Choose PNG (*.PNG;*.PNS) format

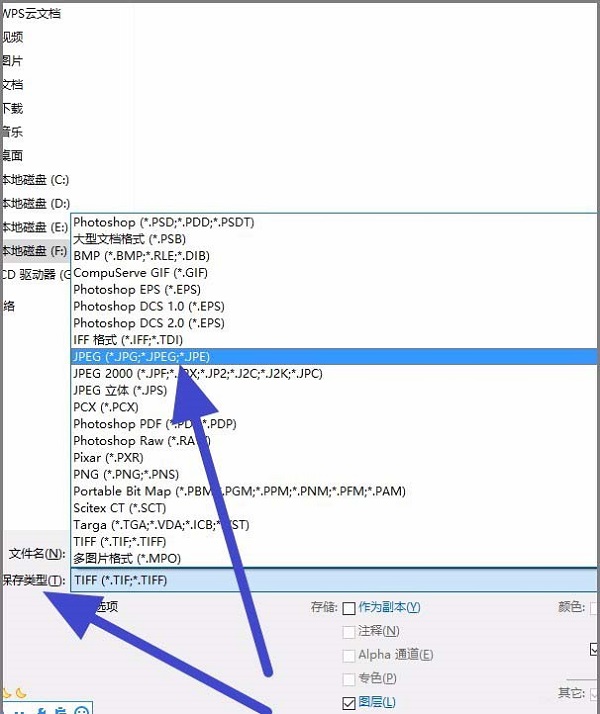(334, 474)
